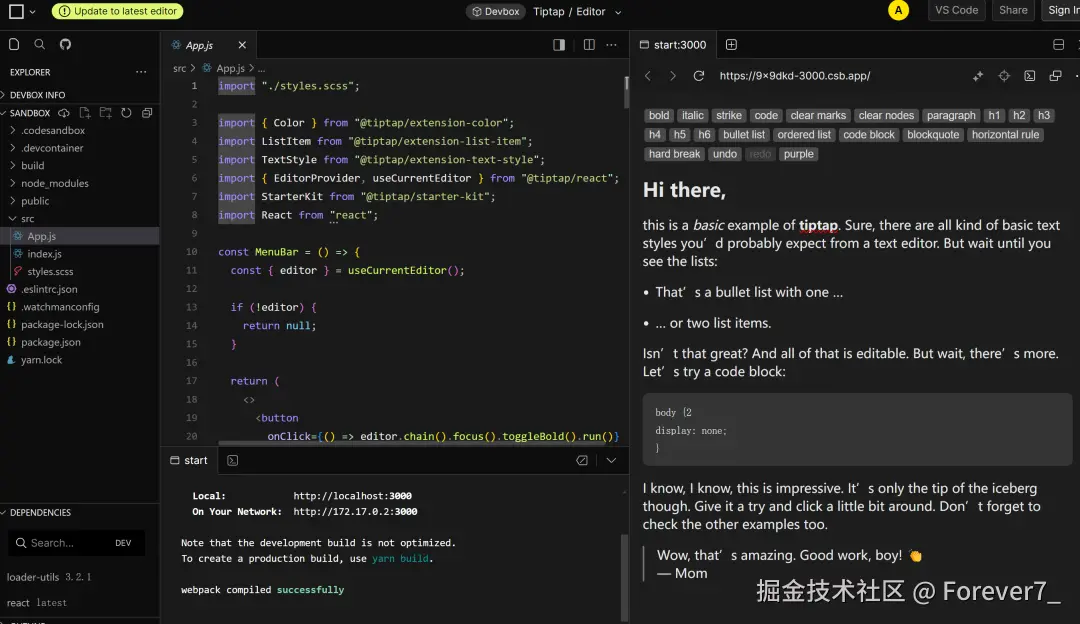Open the Explorer files icon in sidebar

14,45
